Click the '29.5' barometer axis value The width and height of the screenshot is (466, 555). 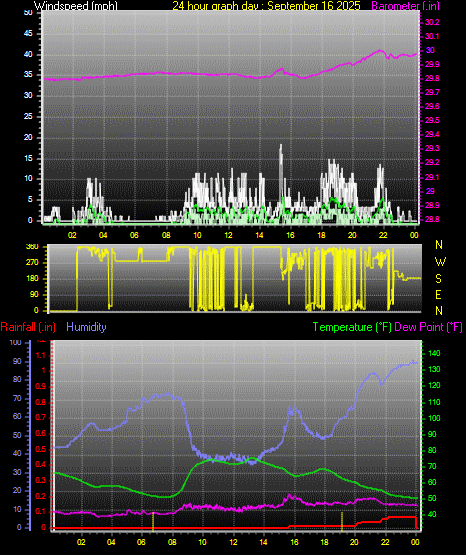432,120
